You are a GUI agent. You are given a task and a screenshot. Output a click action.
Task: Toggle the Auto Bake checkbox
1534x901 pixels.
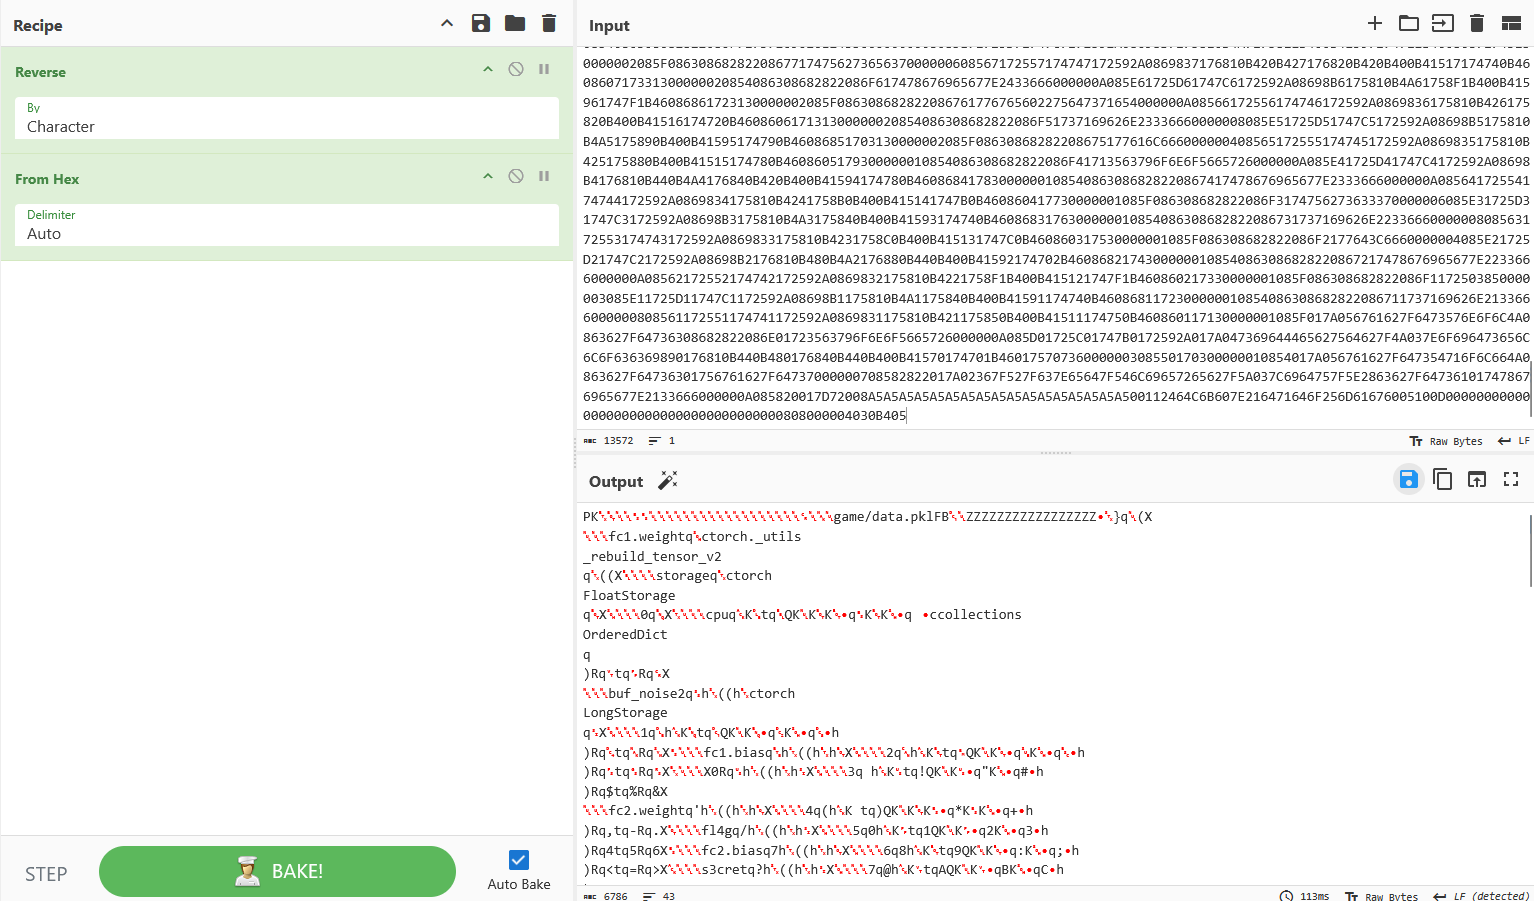[x=519, y=860]
